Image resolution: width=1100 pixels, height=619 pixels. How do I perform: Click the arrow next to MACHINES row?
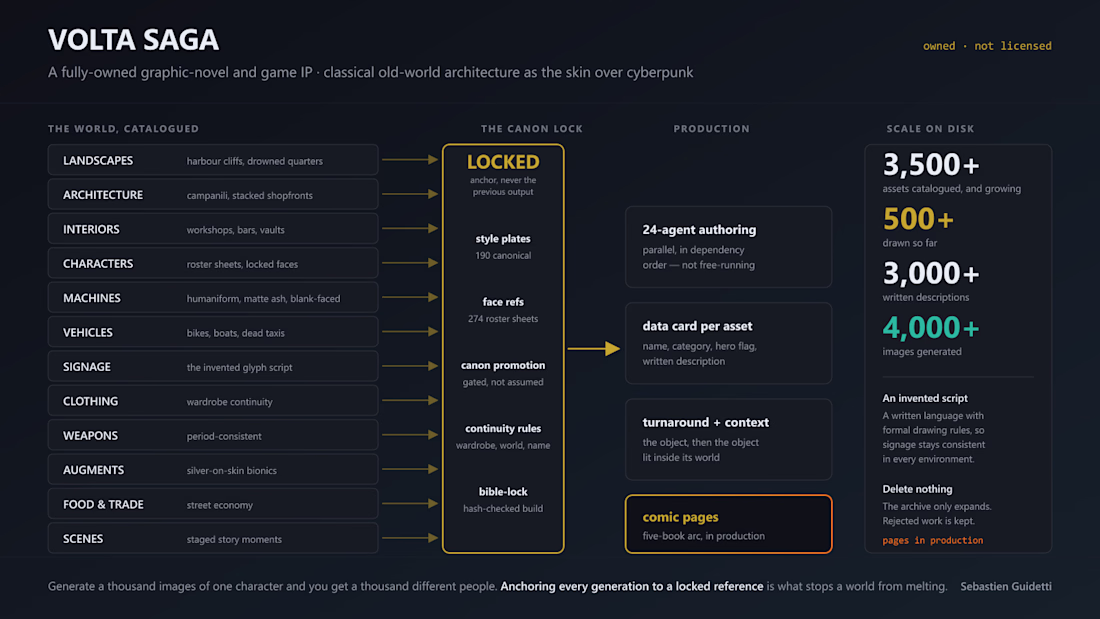[410, 298]
